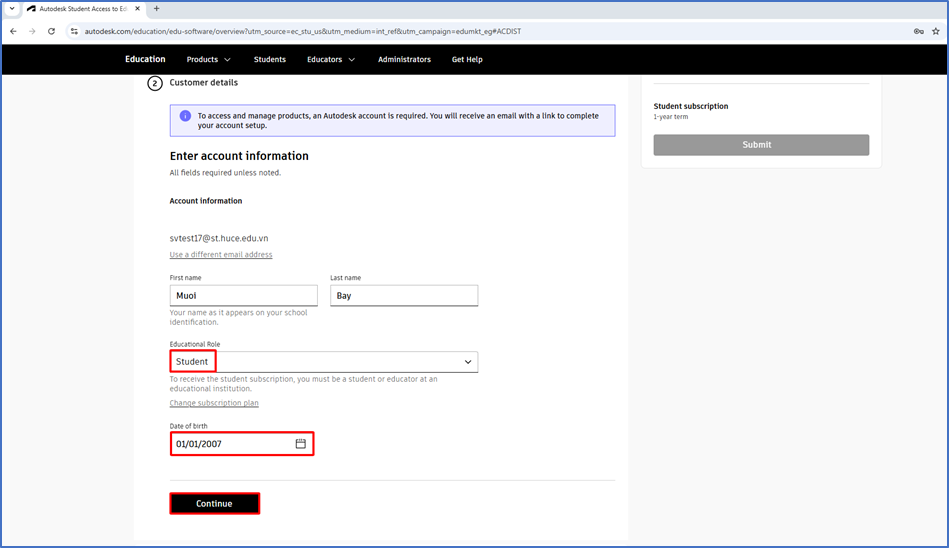Bookmark this page with the star icon
The image size is (949, 548).
(936, 31)
